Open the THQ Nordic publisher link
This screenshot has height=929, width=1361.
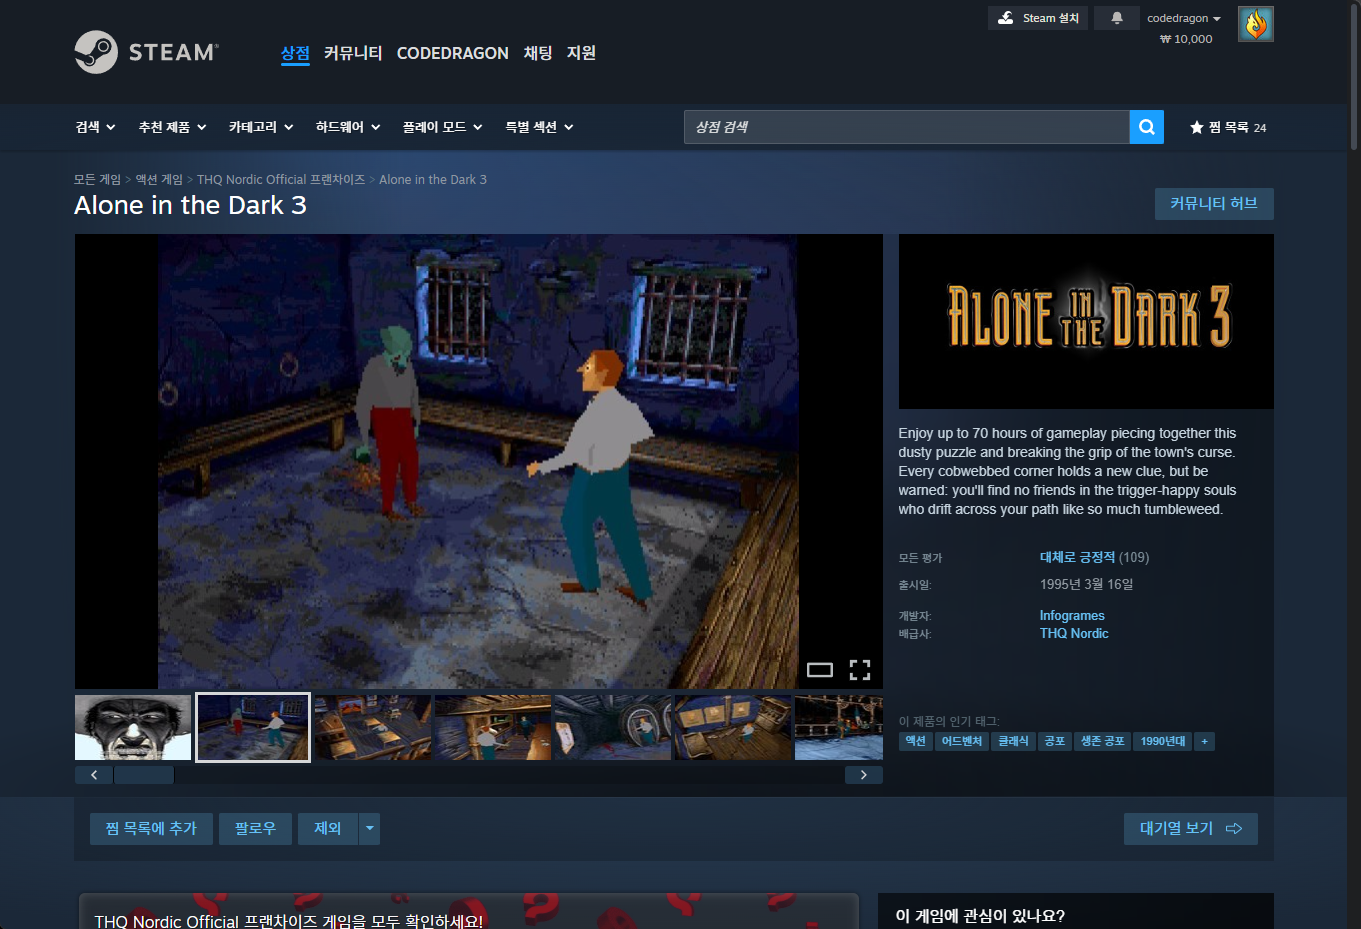point(1074,633)
